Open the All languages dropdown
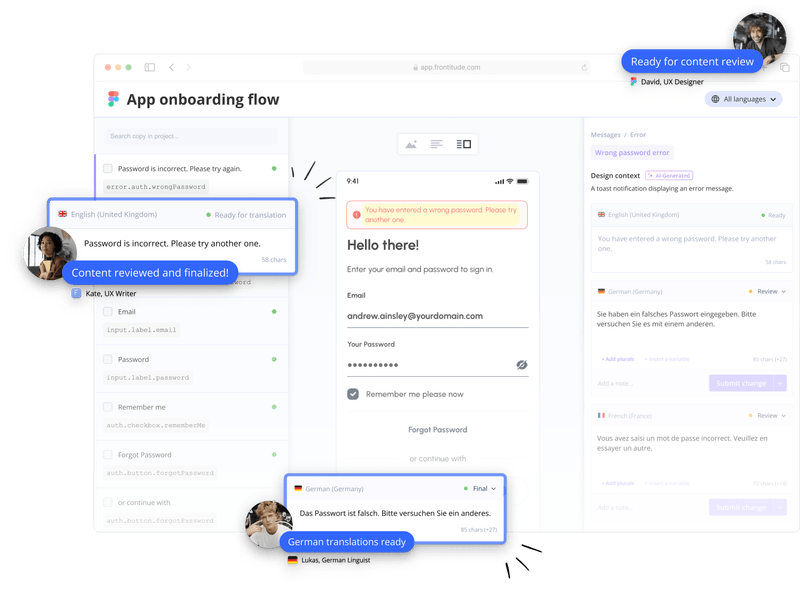The image size is (800, 604). point(745,99)
